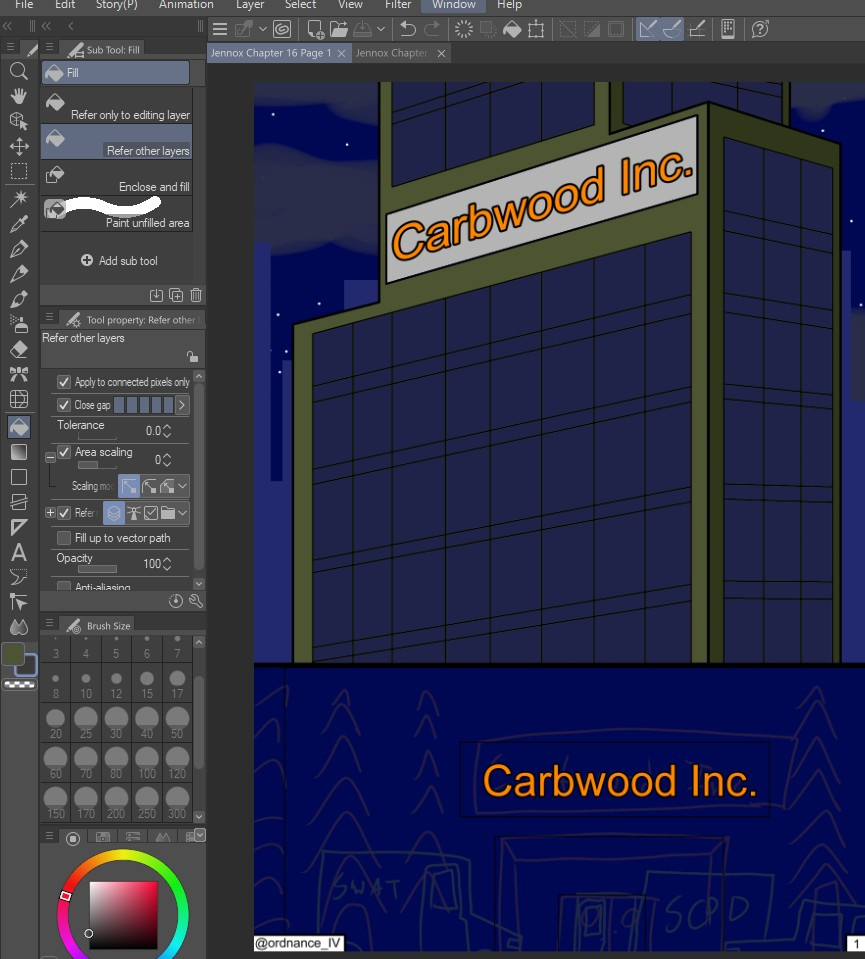
Task: Click Add sub tool button
Action: [x=119, y=261]
